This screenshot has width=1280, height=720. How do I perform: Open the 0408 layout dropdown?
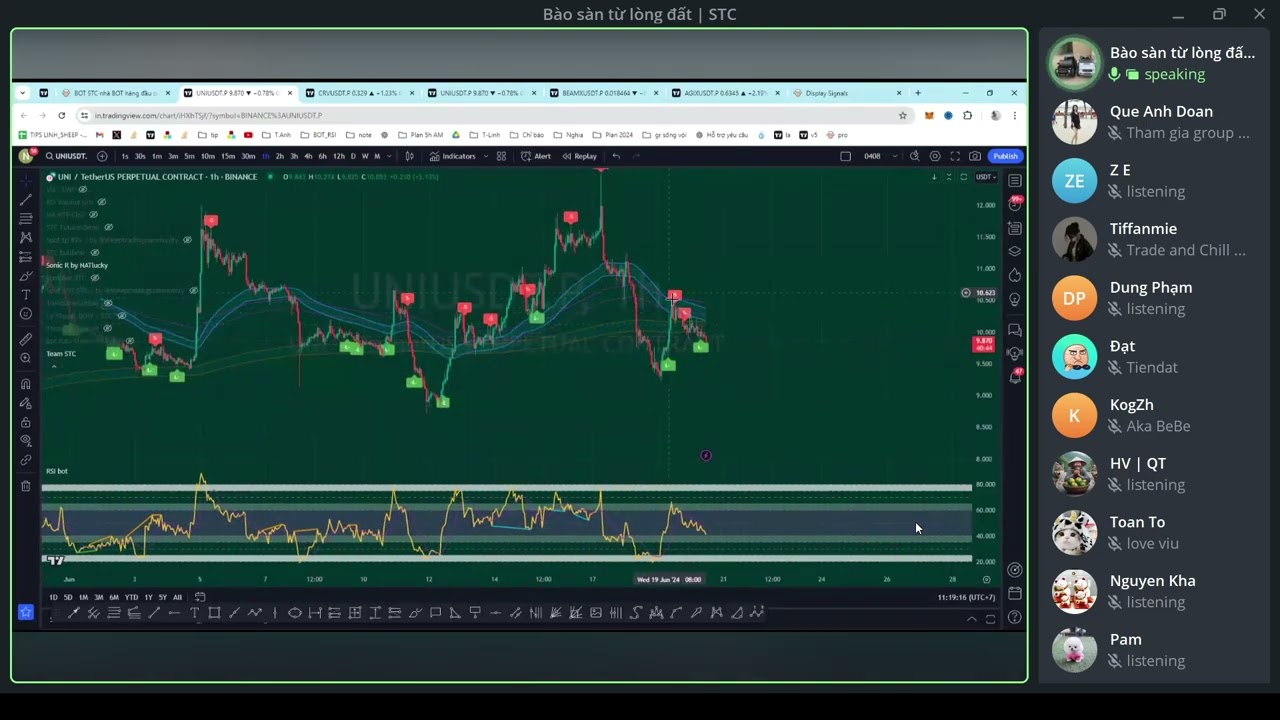coord(880,156)
